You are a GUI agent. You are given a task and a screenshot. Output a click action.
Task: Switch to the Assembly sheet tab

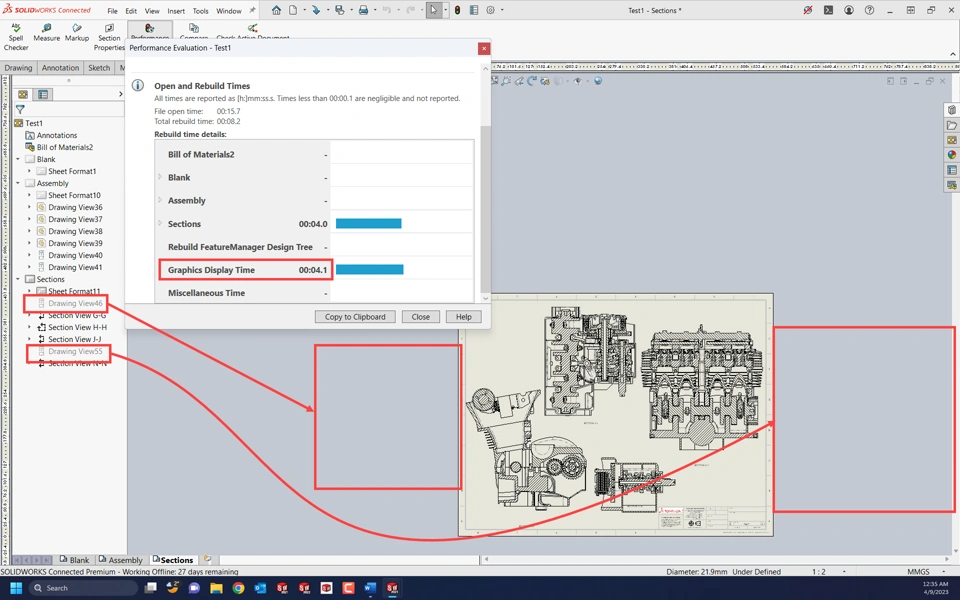(121, 560)
